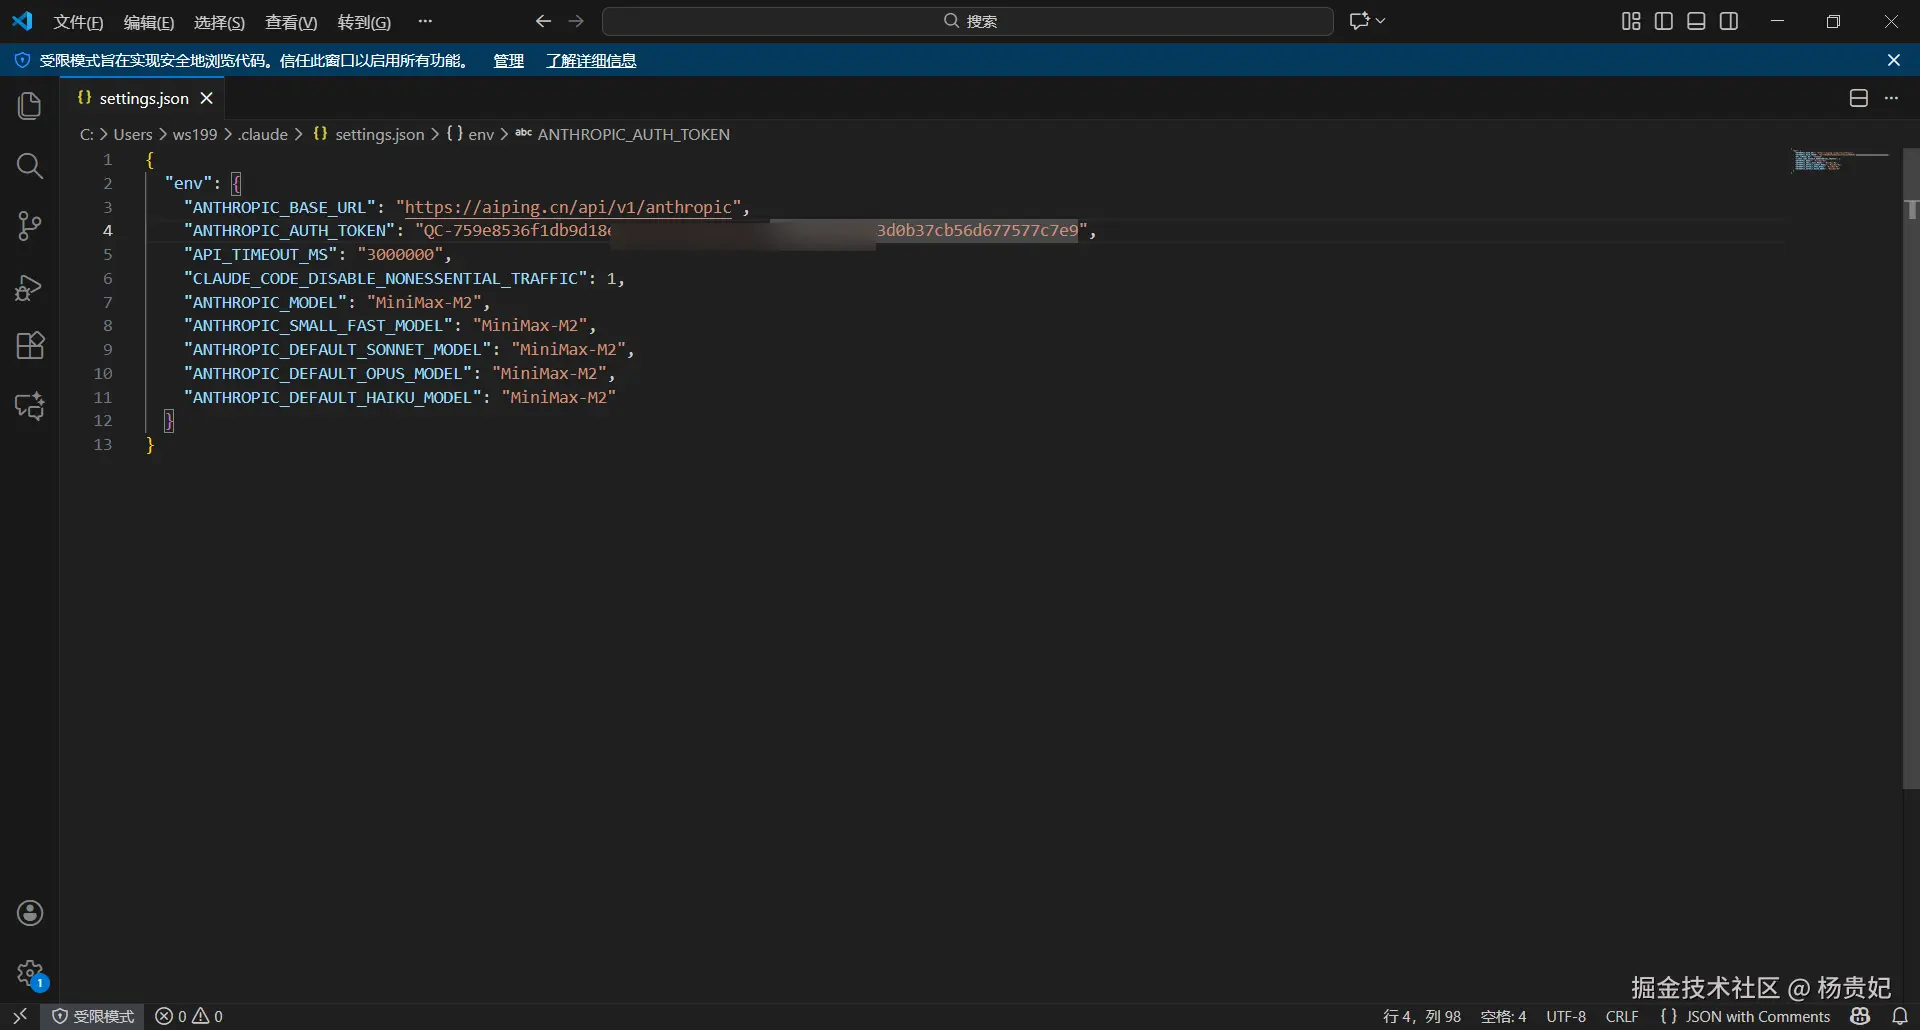Open the Explorer view in activity bar

coord(30,105)
